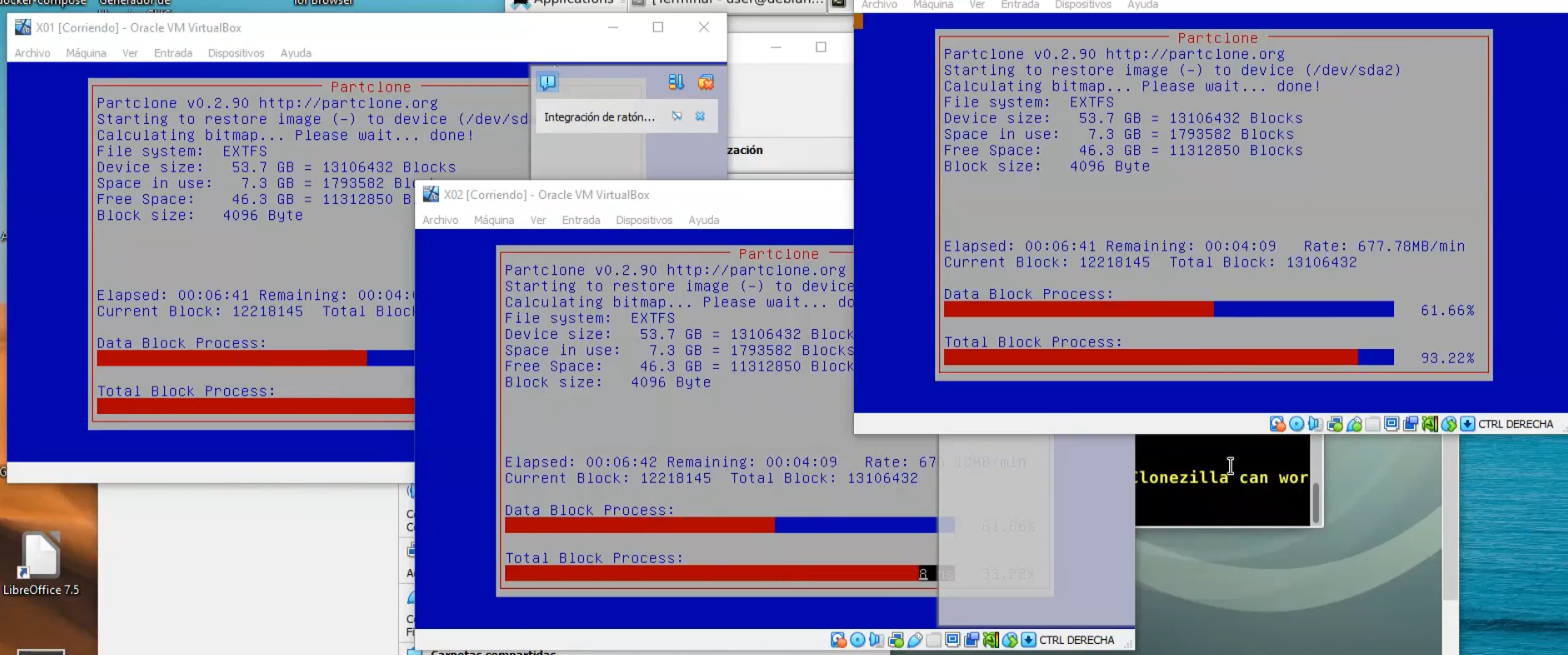Click keyboard capture arrow icon in X02 status bar
This screenshot has width=1568, height=655.
(1028, 640)
